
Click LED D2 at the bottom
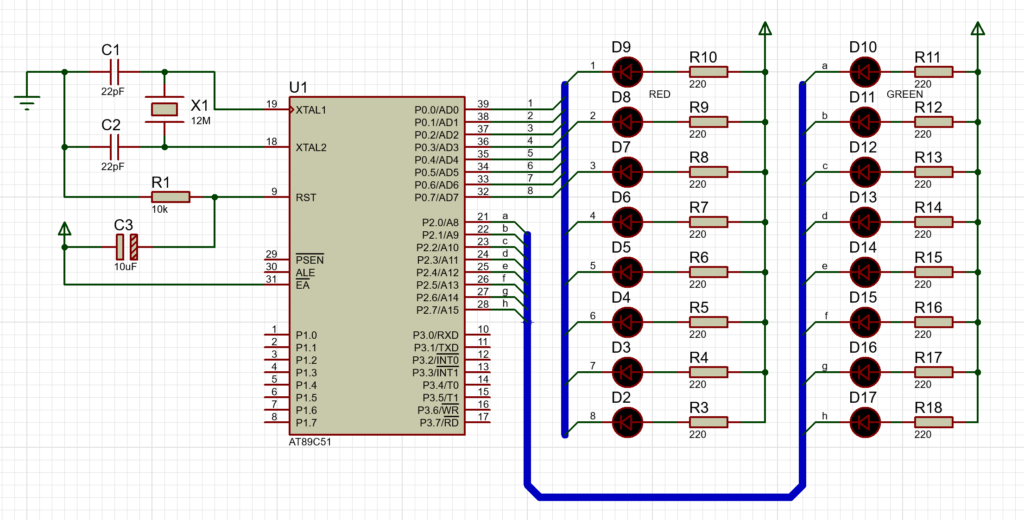click(x=627, y=421)
